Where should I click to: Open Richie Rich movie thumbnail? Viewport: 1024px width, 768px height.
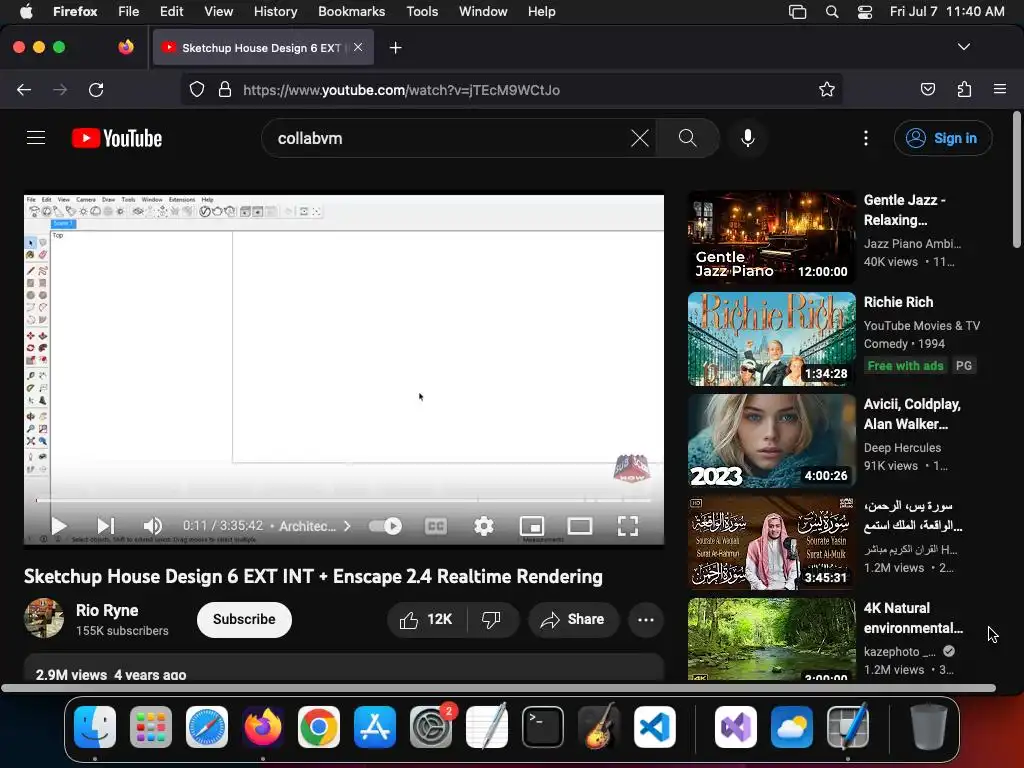click(772, 339)
